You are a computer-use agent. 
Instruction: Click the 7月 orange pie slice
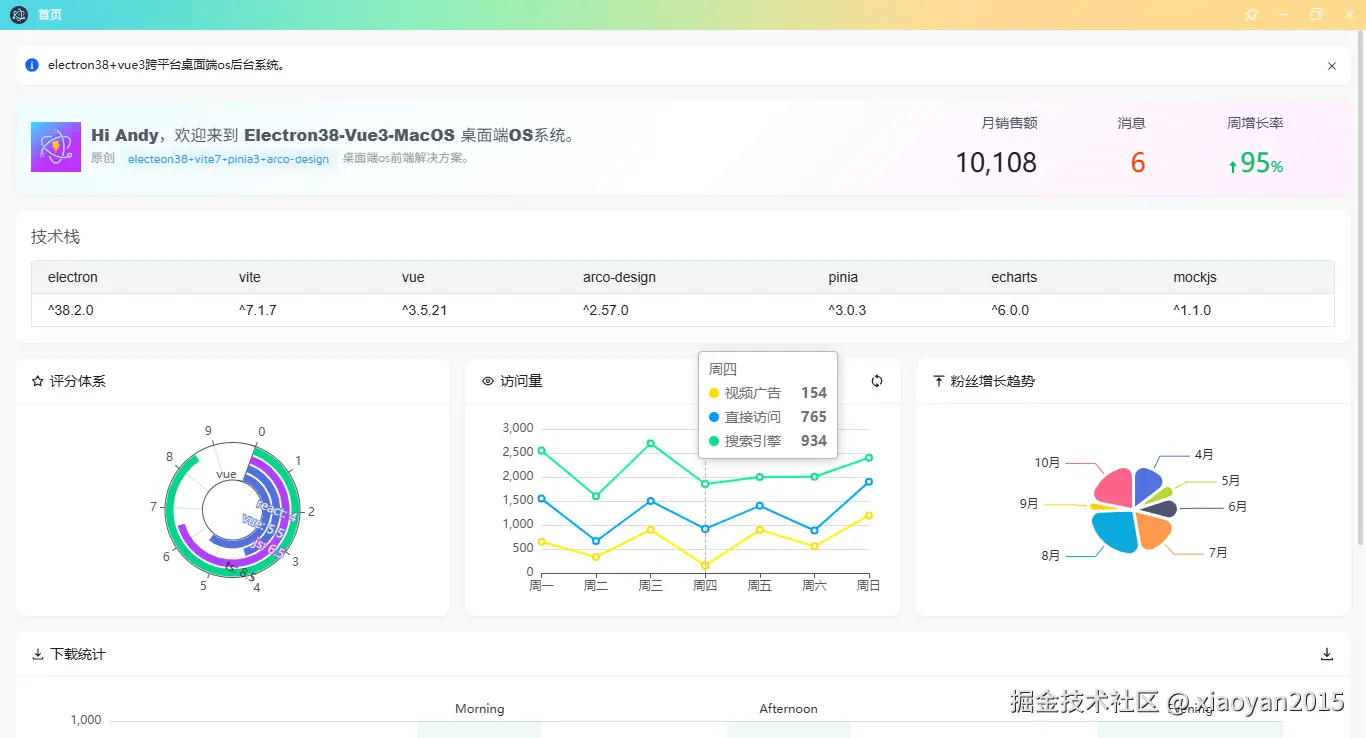pyautogui.click(x=1154, y=532)
